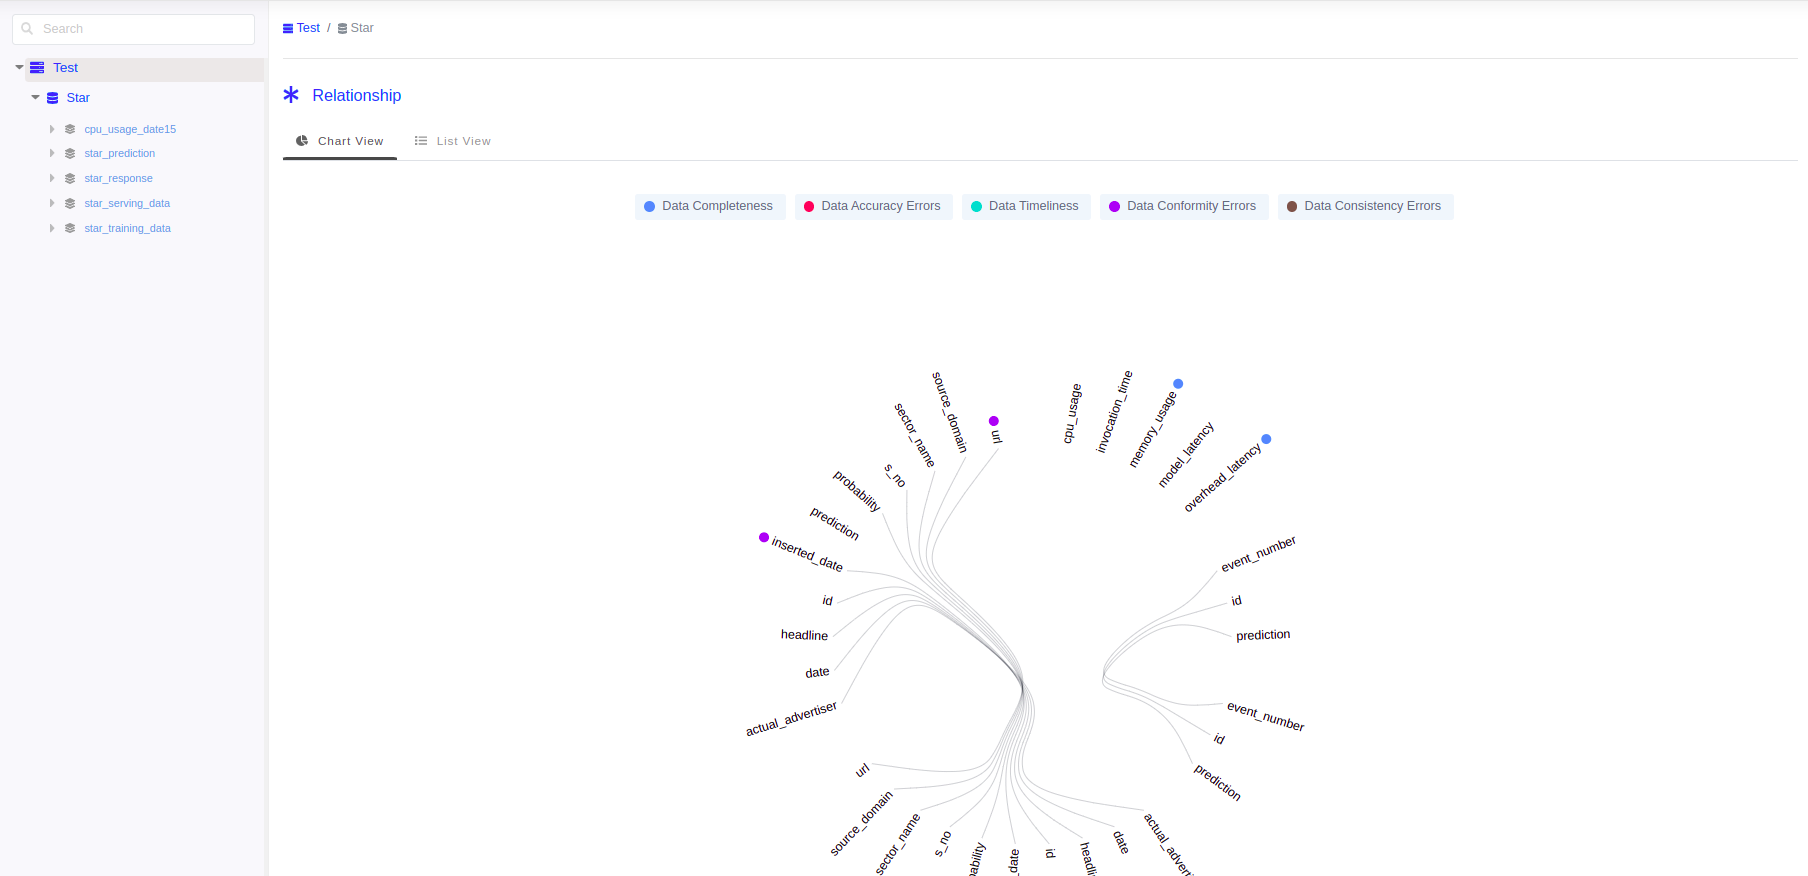Viewport: 1808px width, 876px height.
Task: Open the cpu_usage_date15 table link
Action: coord(130,129)
